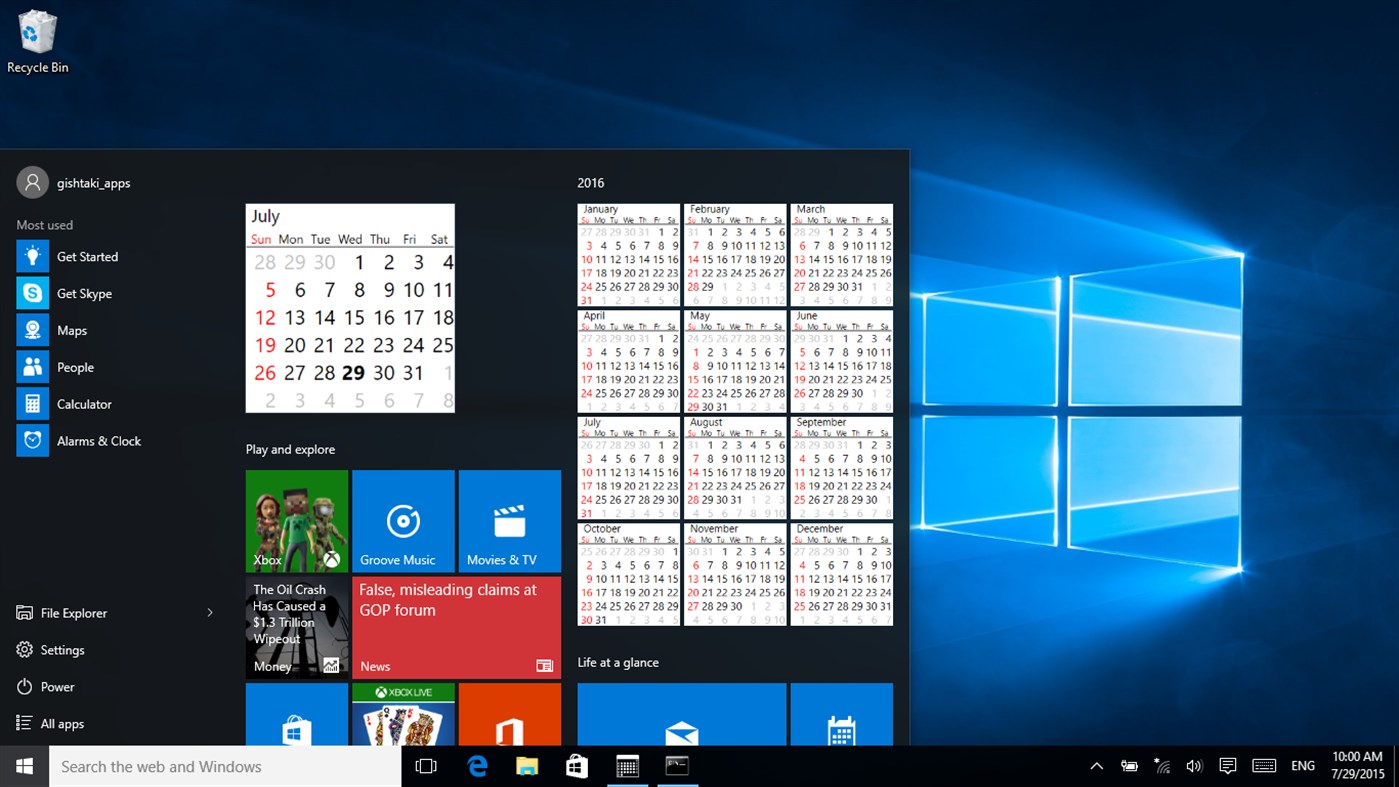Screen dimensions: 1399x787
Task: Open Settings from the Start menu
Action: click(61, 649)
